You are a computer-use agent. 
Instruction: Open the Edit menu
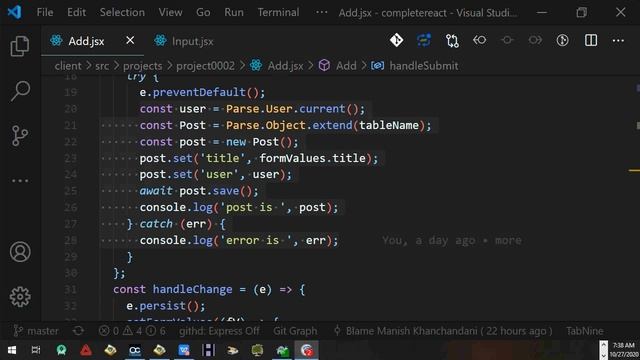tap(76, 12)
